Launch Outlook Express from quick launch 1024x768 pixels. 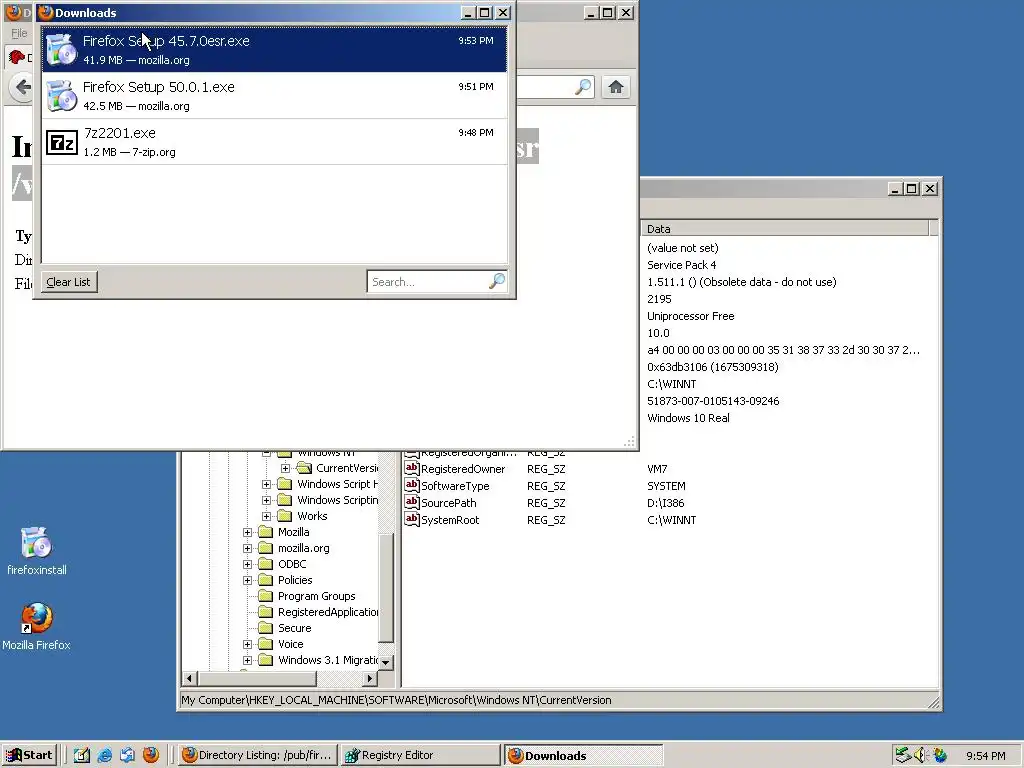[127, 755]
